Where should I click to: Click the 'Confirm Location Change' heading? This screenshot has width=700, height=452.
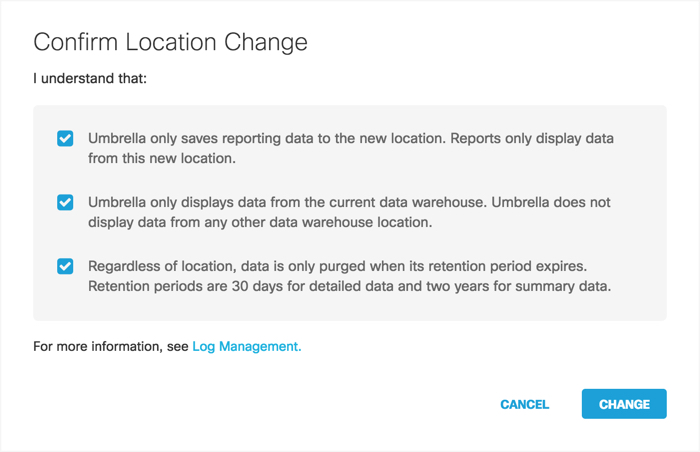pos(171,42)
